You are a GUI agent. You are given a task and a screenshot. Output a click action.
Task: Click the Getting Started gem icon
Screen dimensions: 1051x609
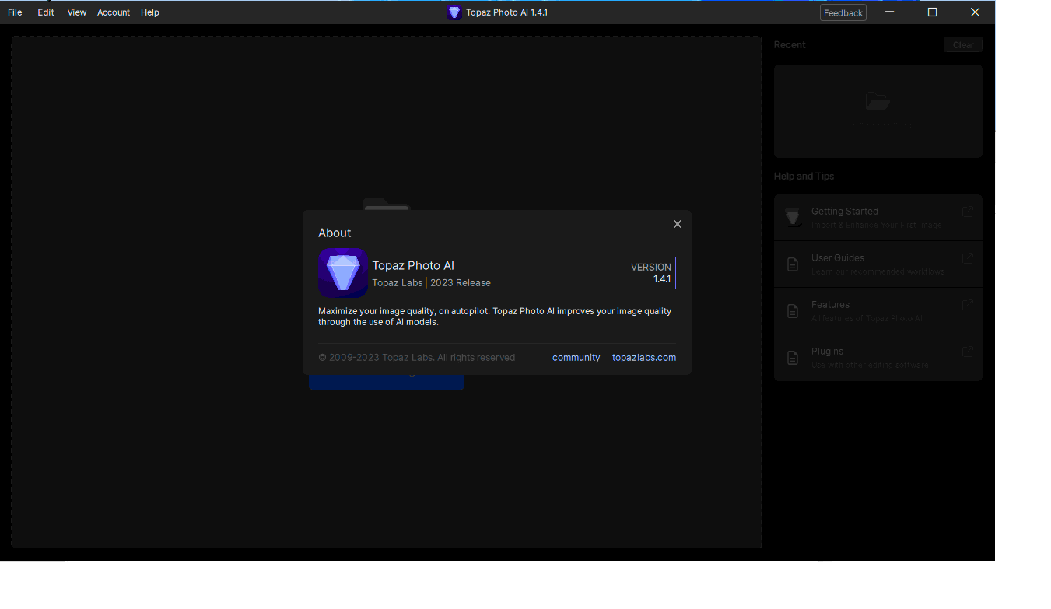792,218
